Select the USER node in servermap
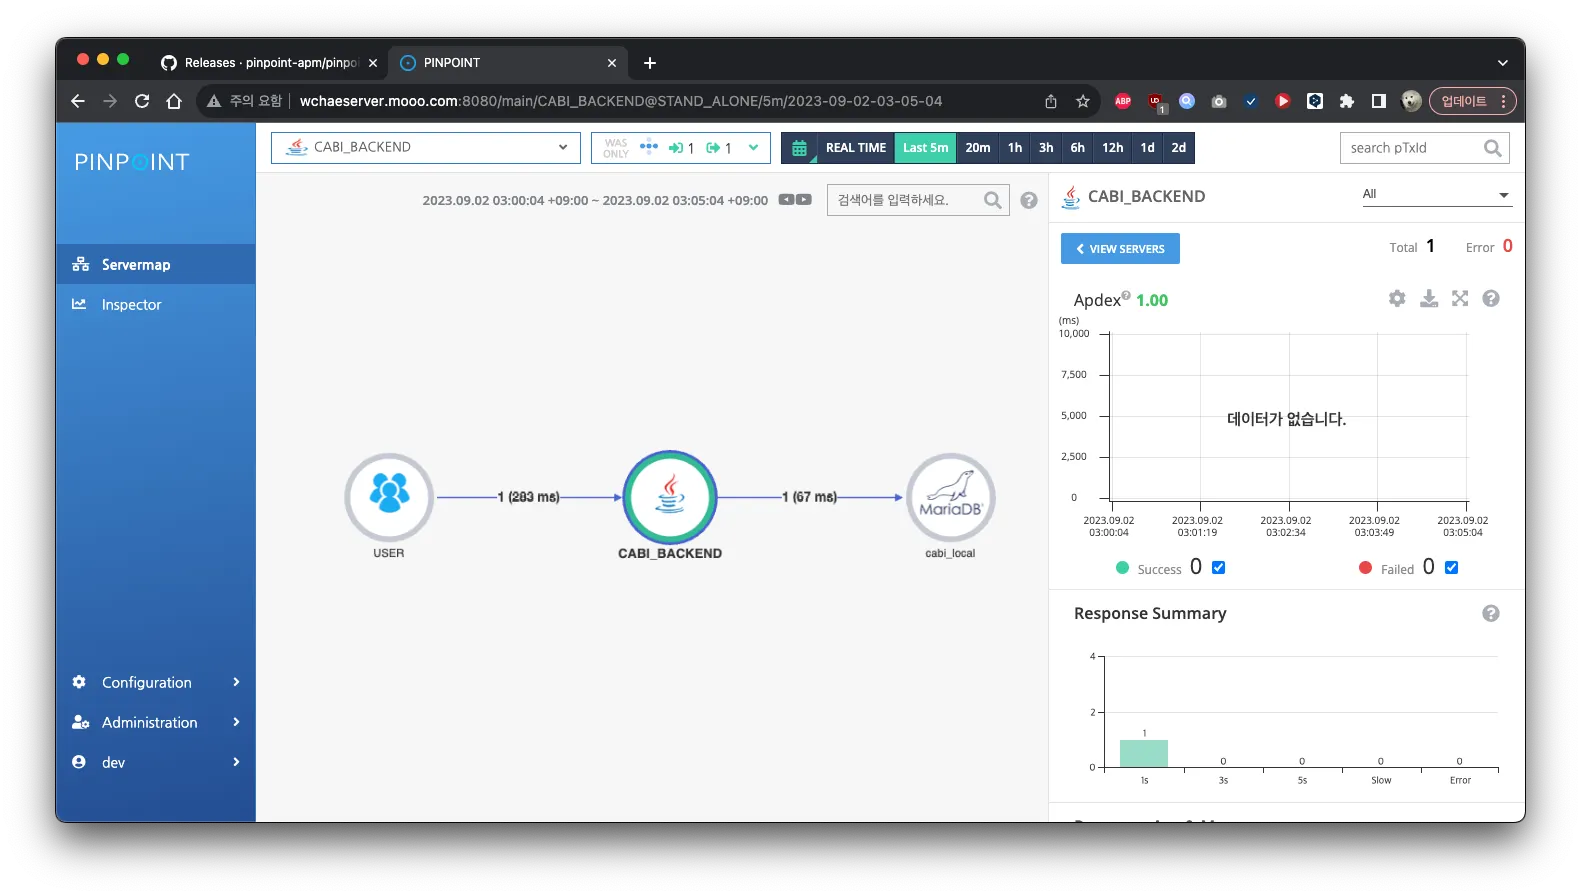1581x896 pixels. pyautogui.click(x=389, y=497)
